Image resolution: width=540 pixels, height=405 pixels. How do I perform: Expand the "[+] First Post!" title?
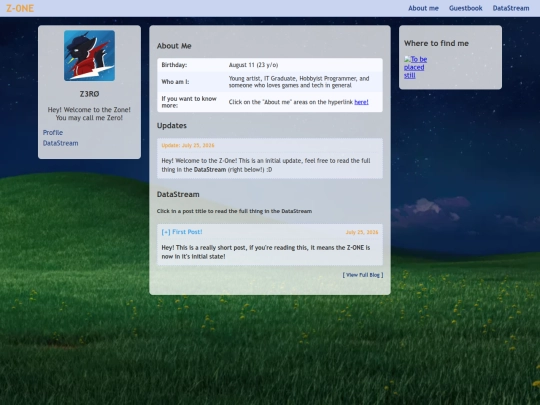(x=182, y=232)
